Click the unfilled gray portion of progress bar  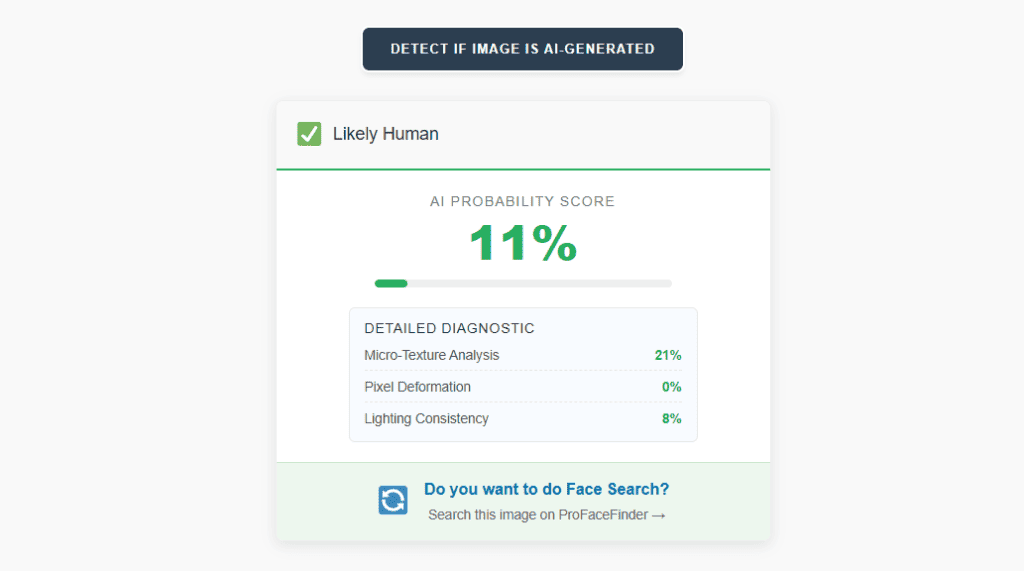(x=540, y=283)
